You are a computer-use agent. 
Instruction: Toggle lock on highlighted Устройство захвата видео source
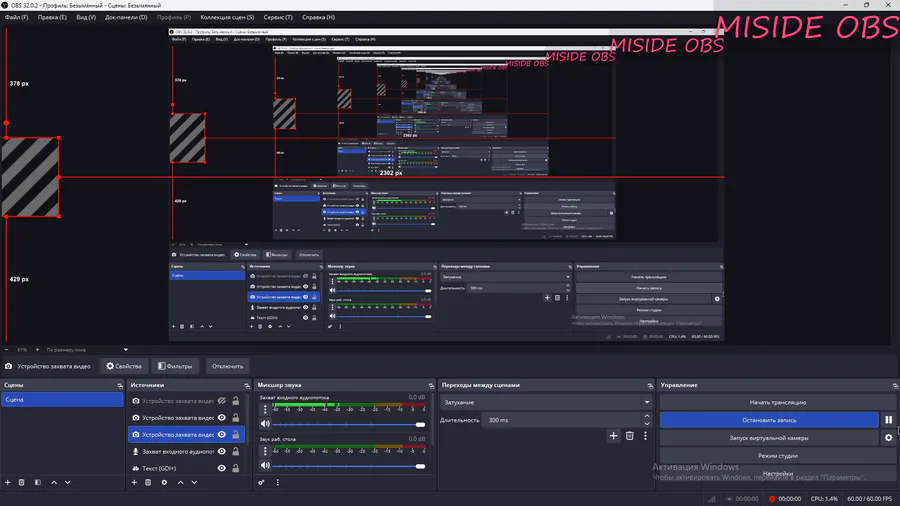pyautogui.click(x=235, y=435)
